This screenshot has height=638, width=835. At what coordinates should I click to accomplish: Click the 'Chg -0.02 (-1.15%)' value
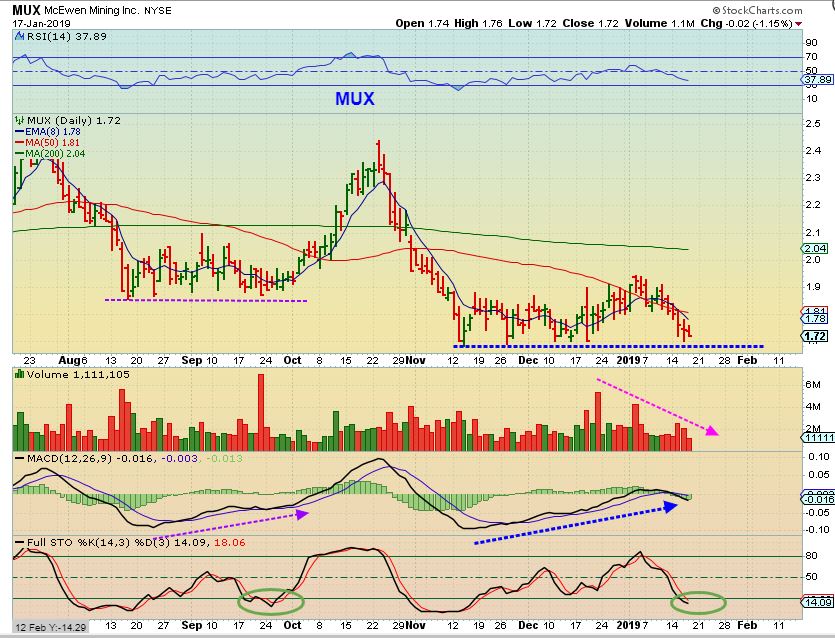tap(746, 23)
